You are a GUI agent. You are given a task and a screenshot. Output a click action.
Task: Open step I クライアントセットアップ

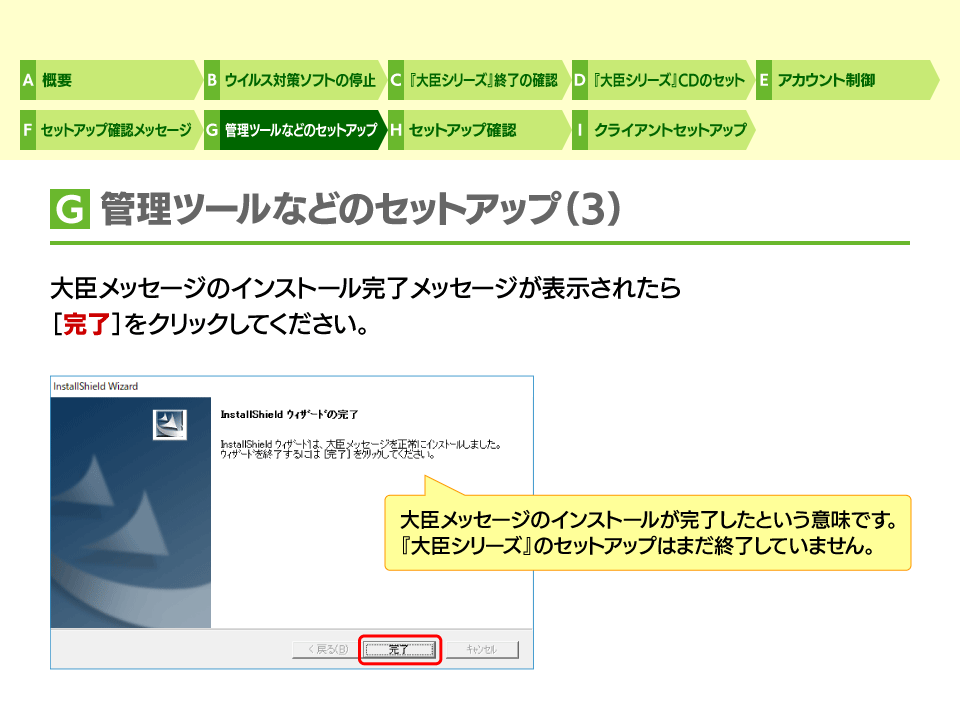click(662, 130)
